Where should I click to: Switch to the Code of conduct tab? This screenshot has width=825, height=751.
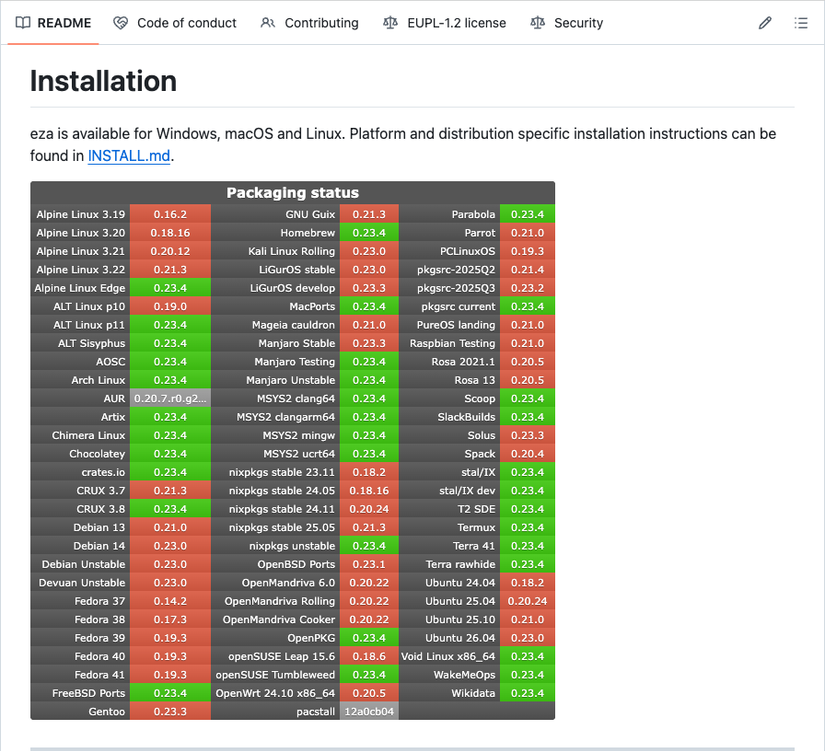tap(175, 22)
